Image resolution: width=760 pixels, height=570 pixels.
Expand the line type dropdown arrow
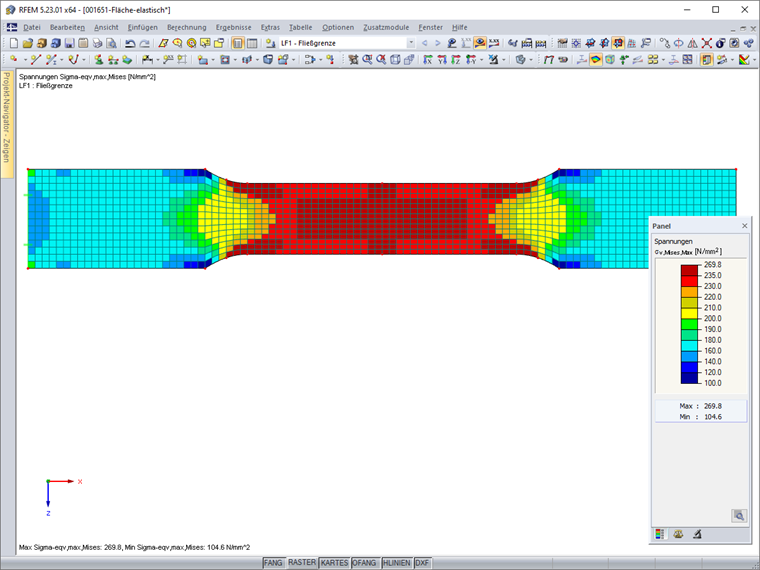click(62, 60)
